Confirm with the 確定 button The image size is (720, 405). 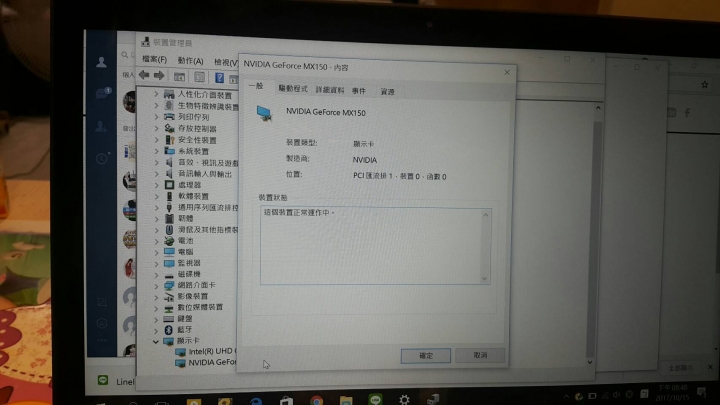click(426, 355)
